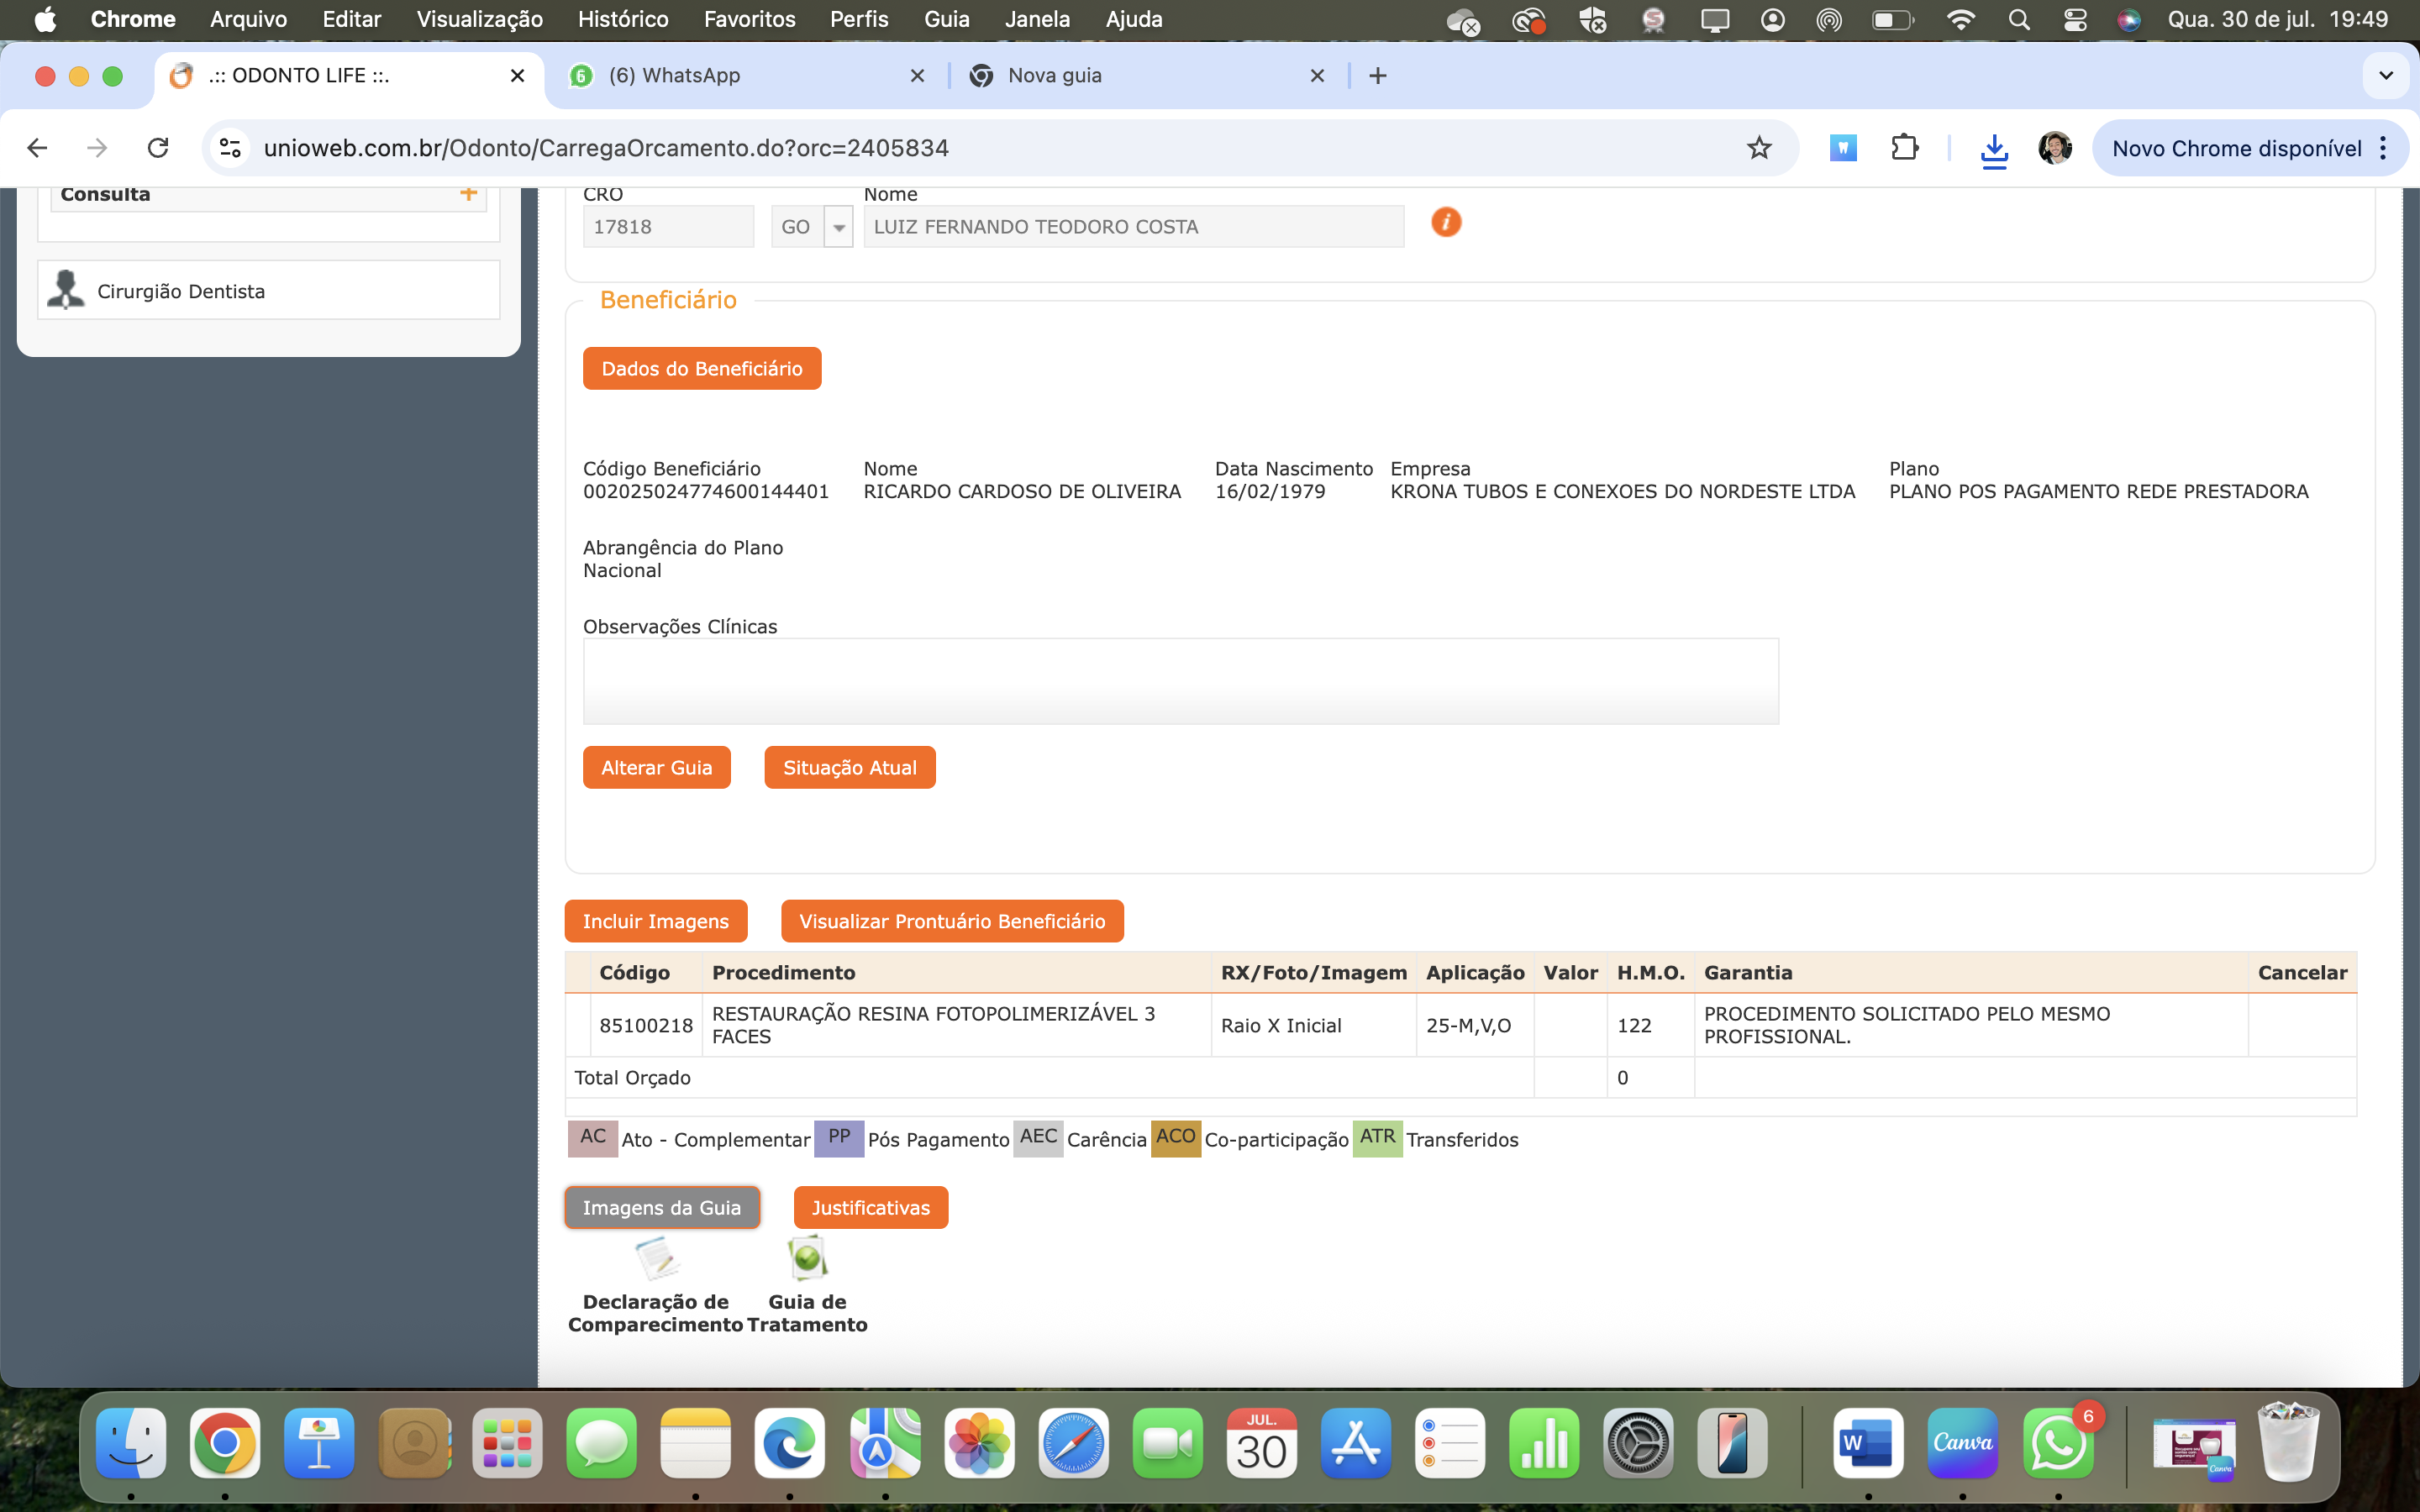2420x1512 pixels.
Task: Open the GO state dropdown arrow
Action: click(x=838, y=227)
